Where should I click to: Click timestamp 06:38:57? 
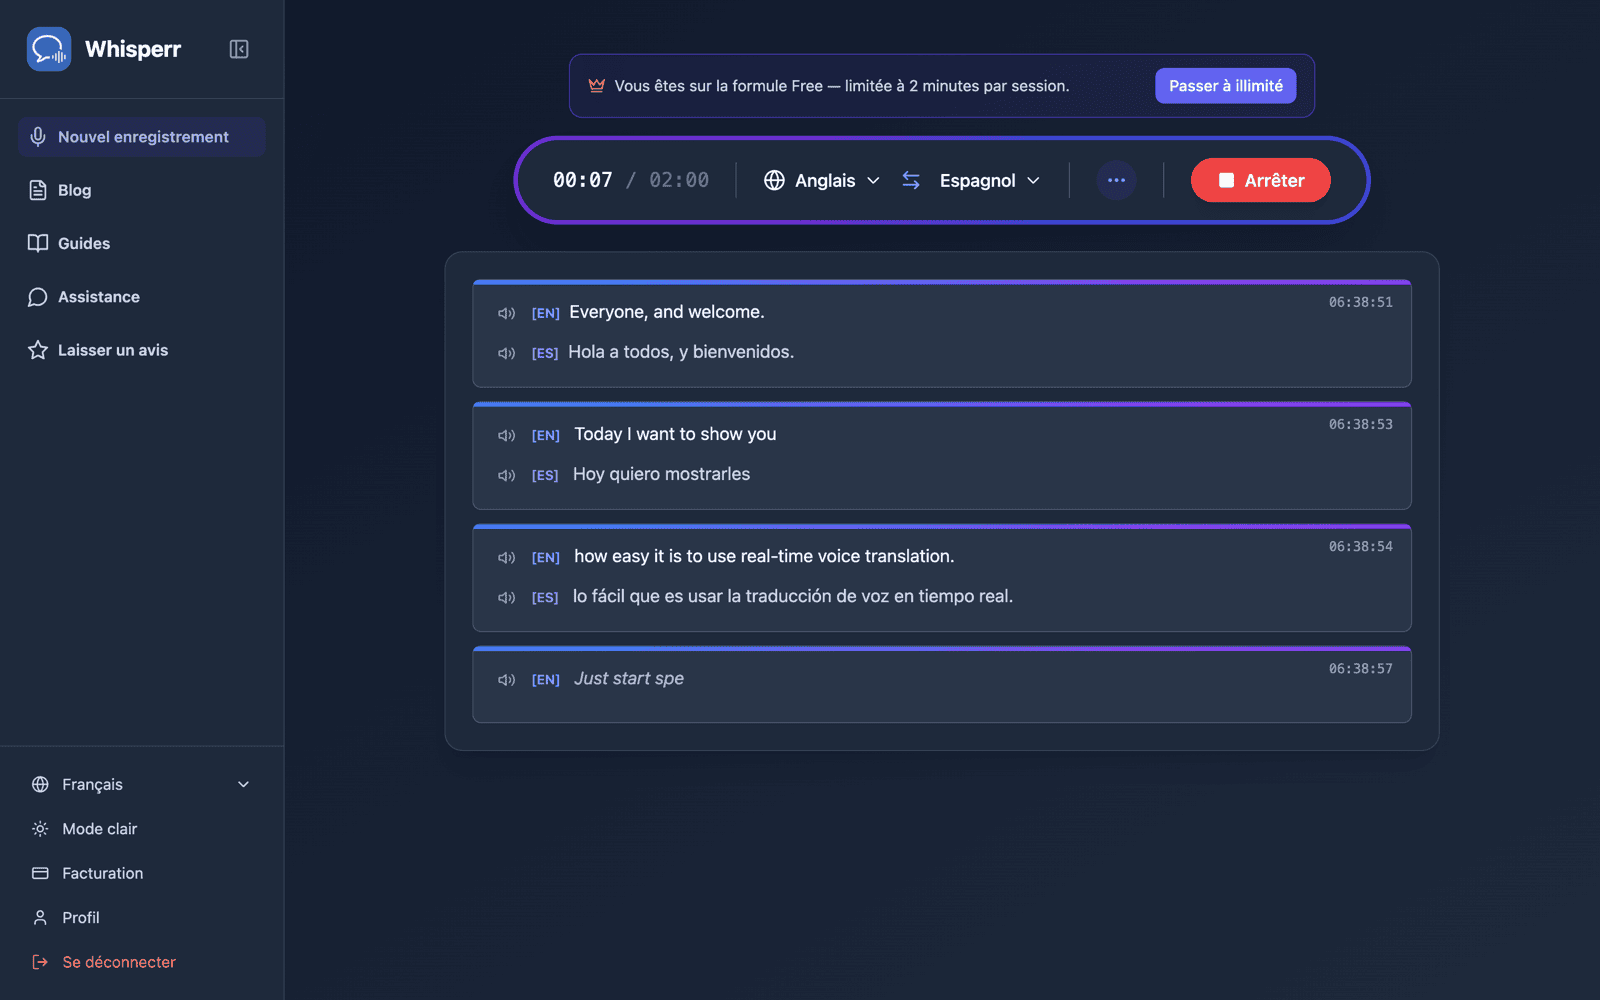tap(1360, 668)
